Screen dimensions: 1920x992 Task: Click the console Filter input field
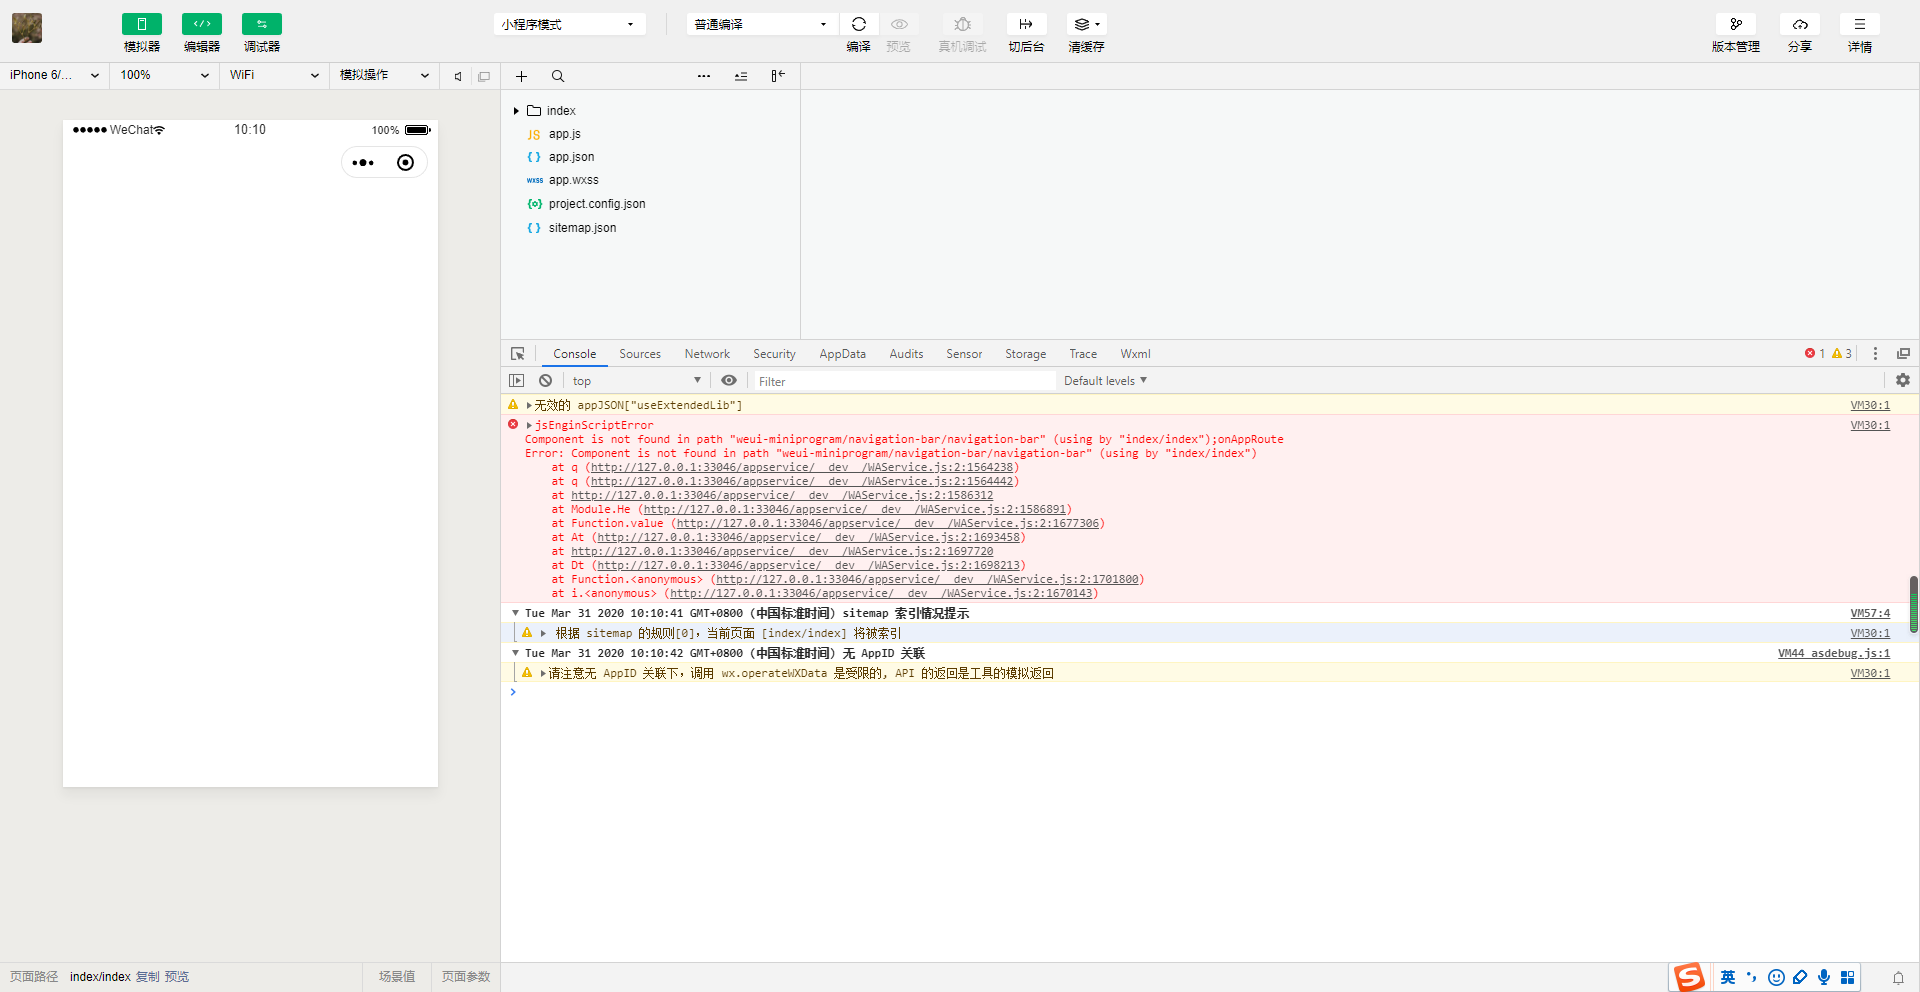(x=904, y=381)
